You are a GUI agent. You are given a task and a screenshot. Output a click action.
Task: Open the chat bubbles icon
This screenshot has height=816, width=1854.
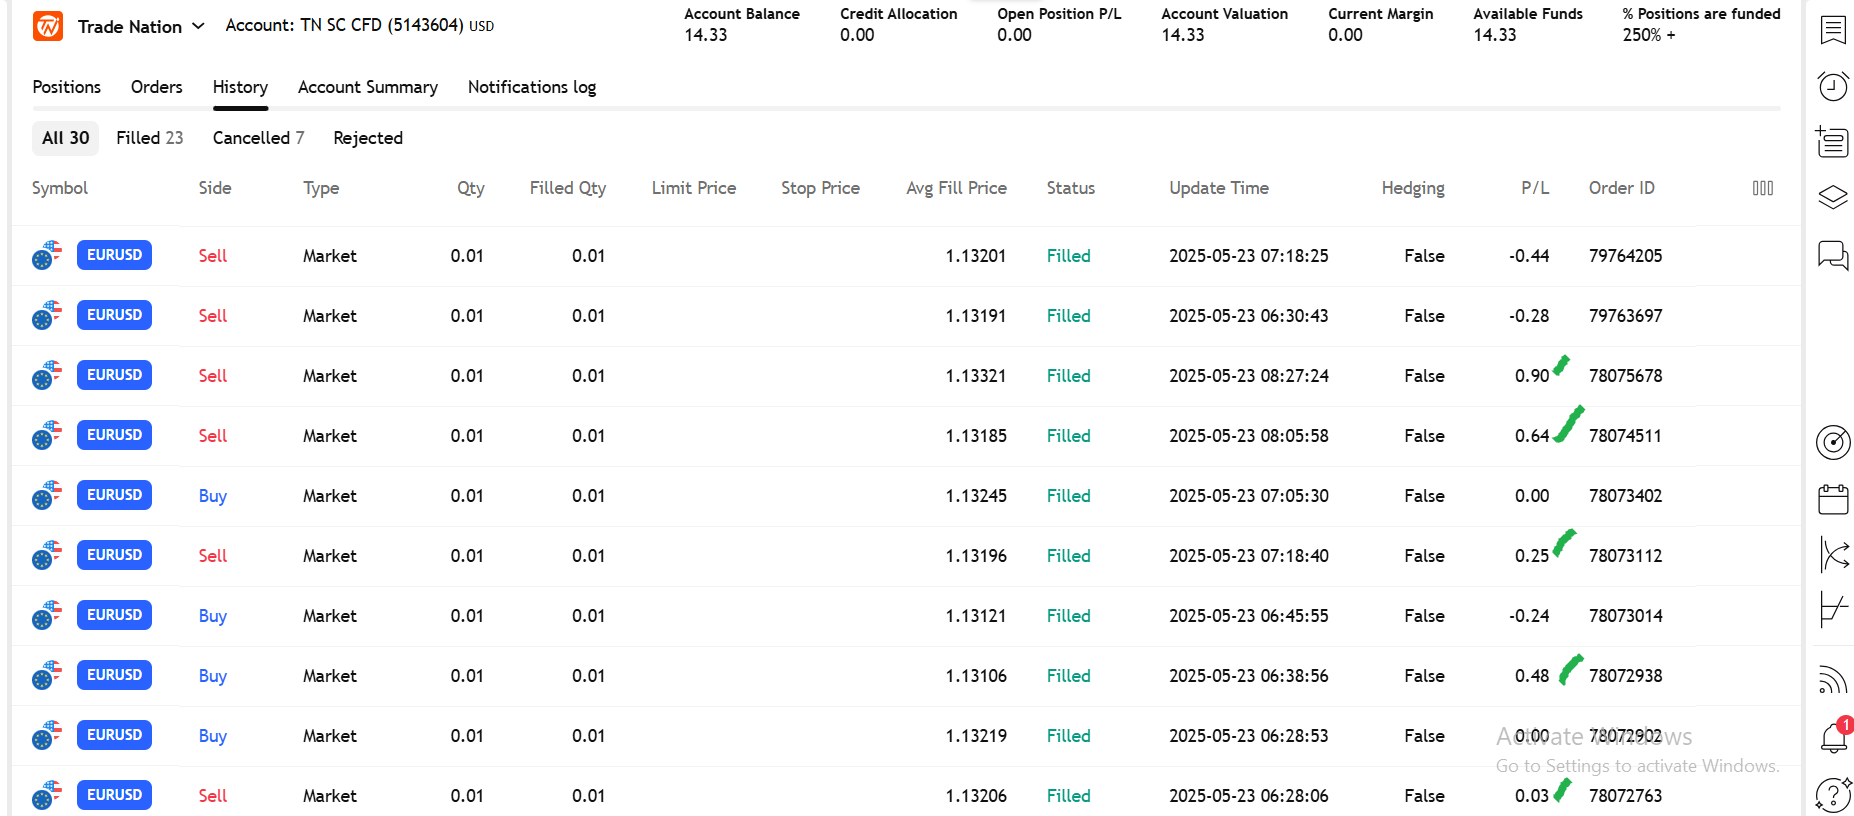click(x=1832, y=255)
